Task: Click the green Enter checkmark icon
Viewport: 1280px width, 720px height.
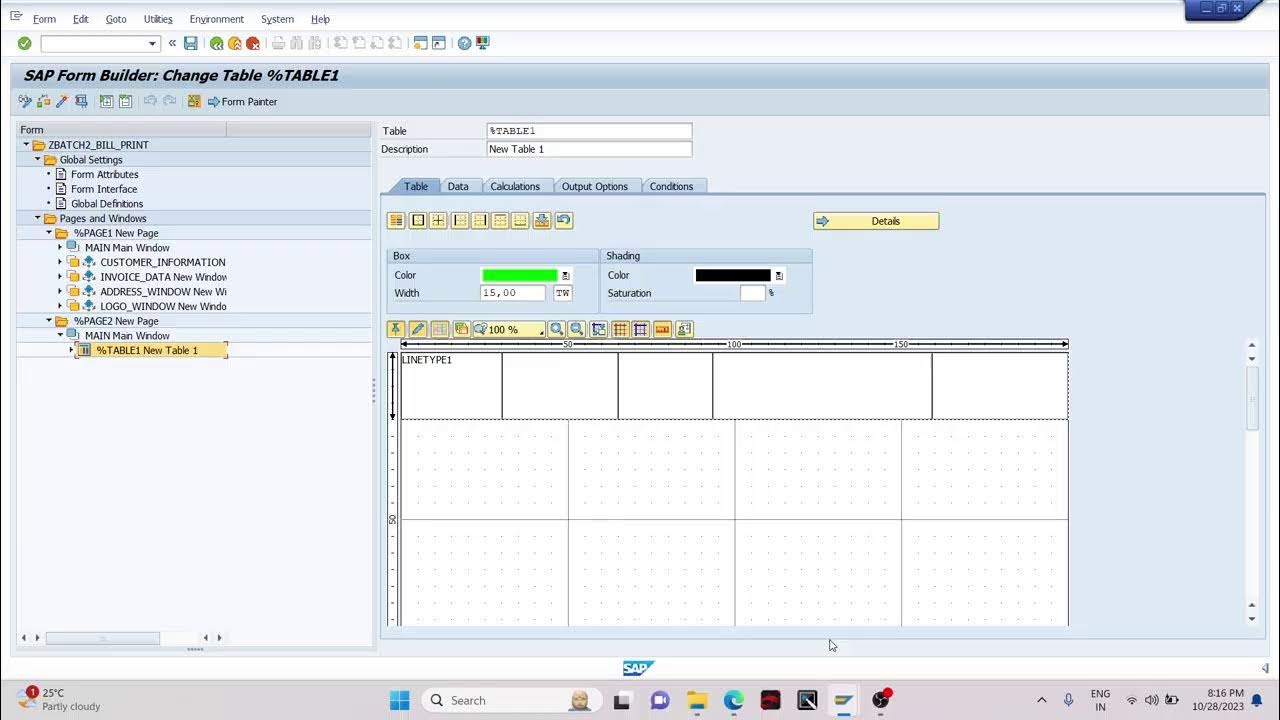Action: [24, 43]
